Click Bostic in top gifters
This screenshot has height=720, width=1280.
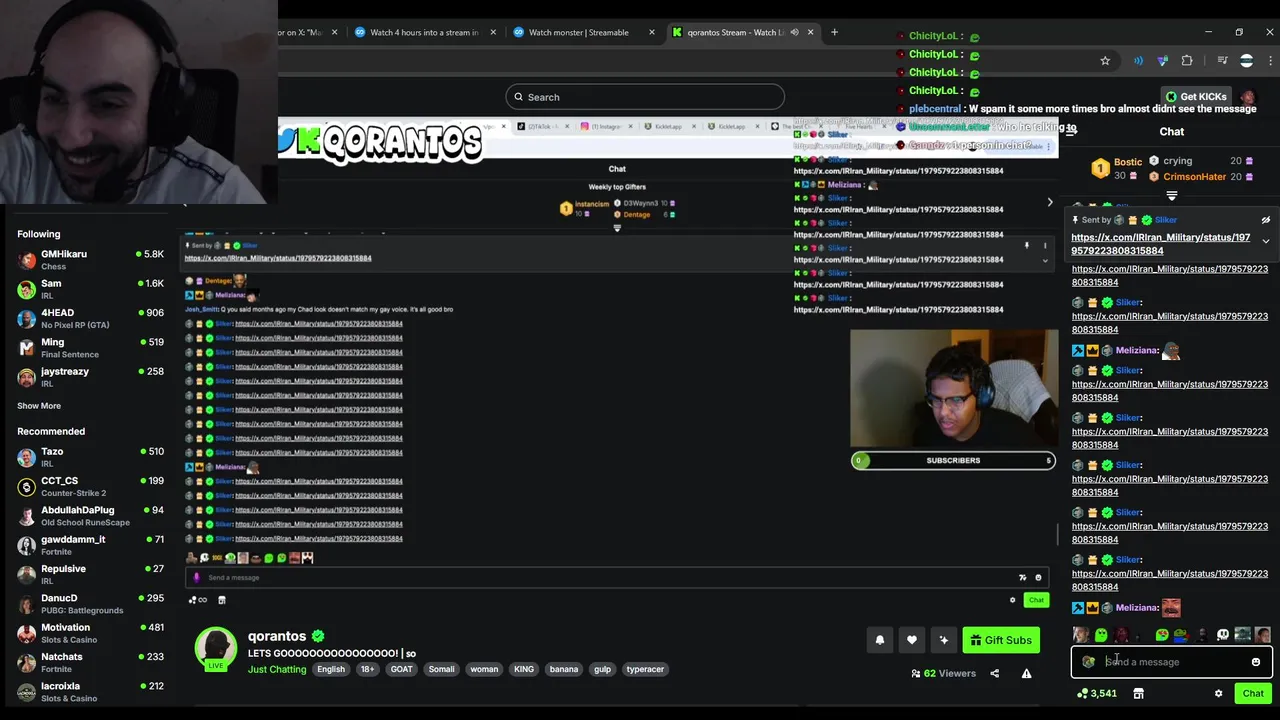click(x=1128, y=162)
